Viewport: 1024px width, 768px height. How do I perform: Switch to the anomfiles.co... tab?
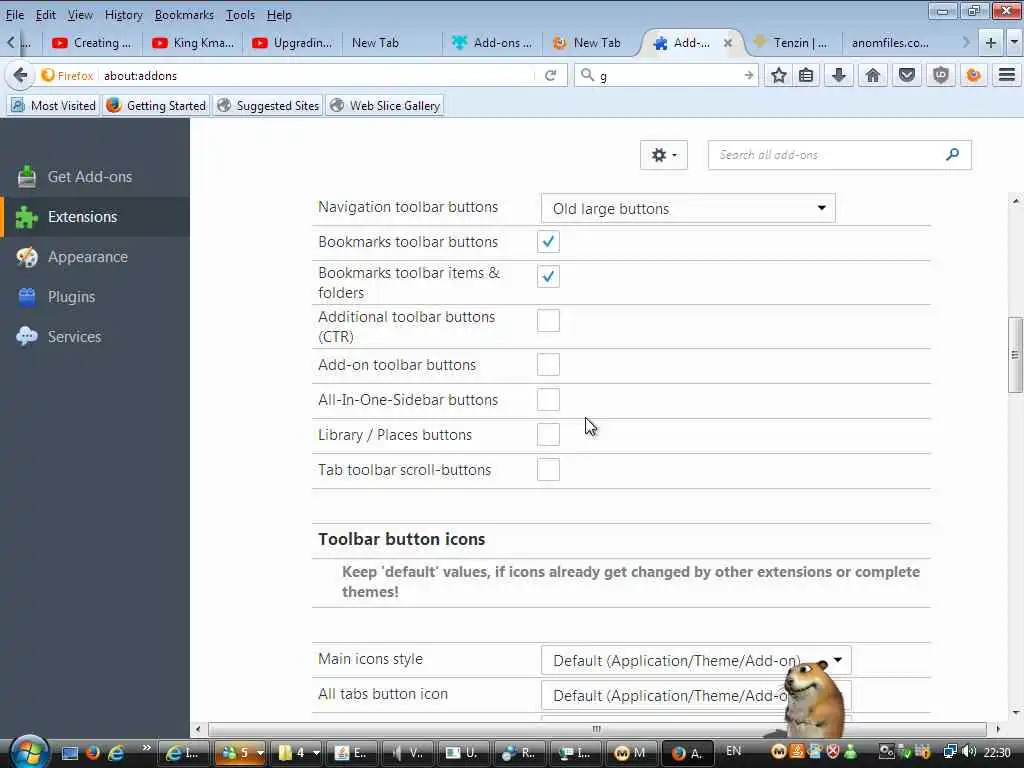890,43
